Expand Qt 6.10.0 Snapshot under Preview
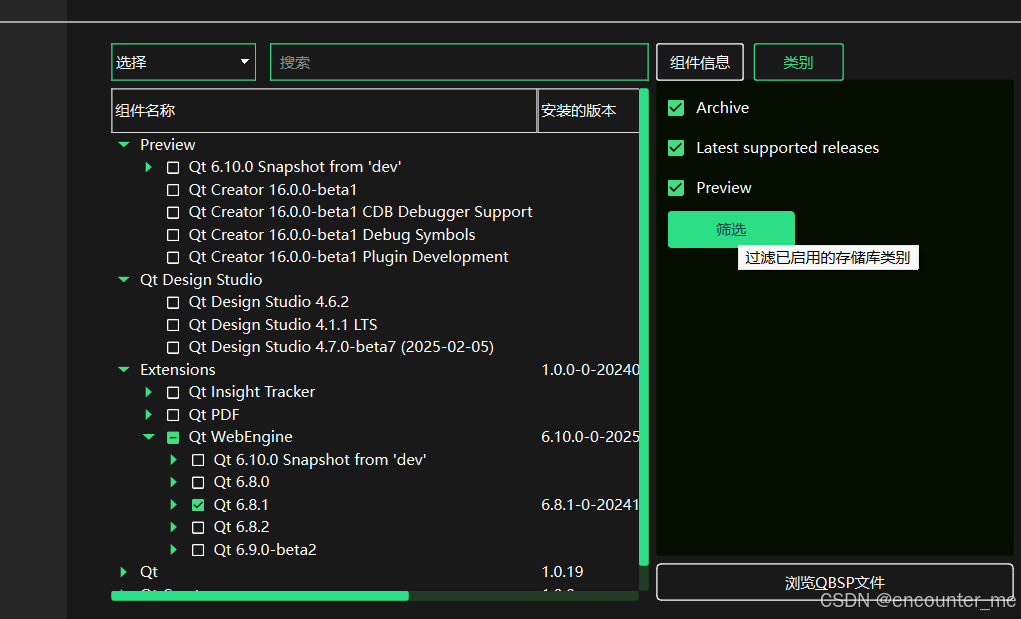Image resolution: width=1021 pixels, height=619 pixels. pyautogui.click(x=148, y=167)
